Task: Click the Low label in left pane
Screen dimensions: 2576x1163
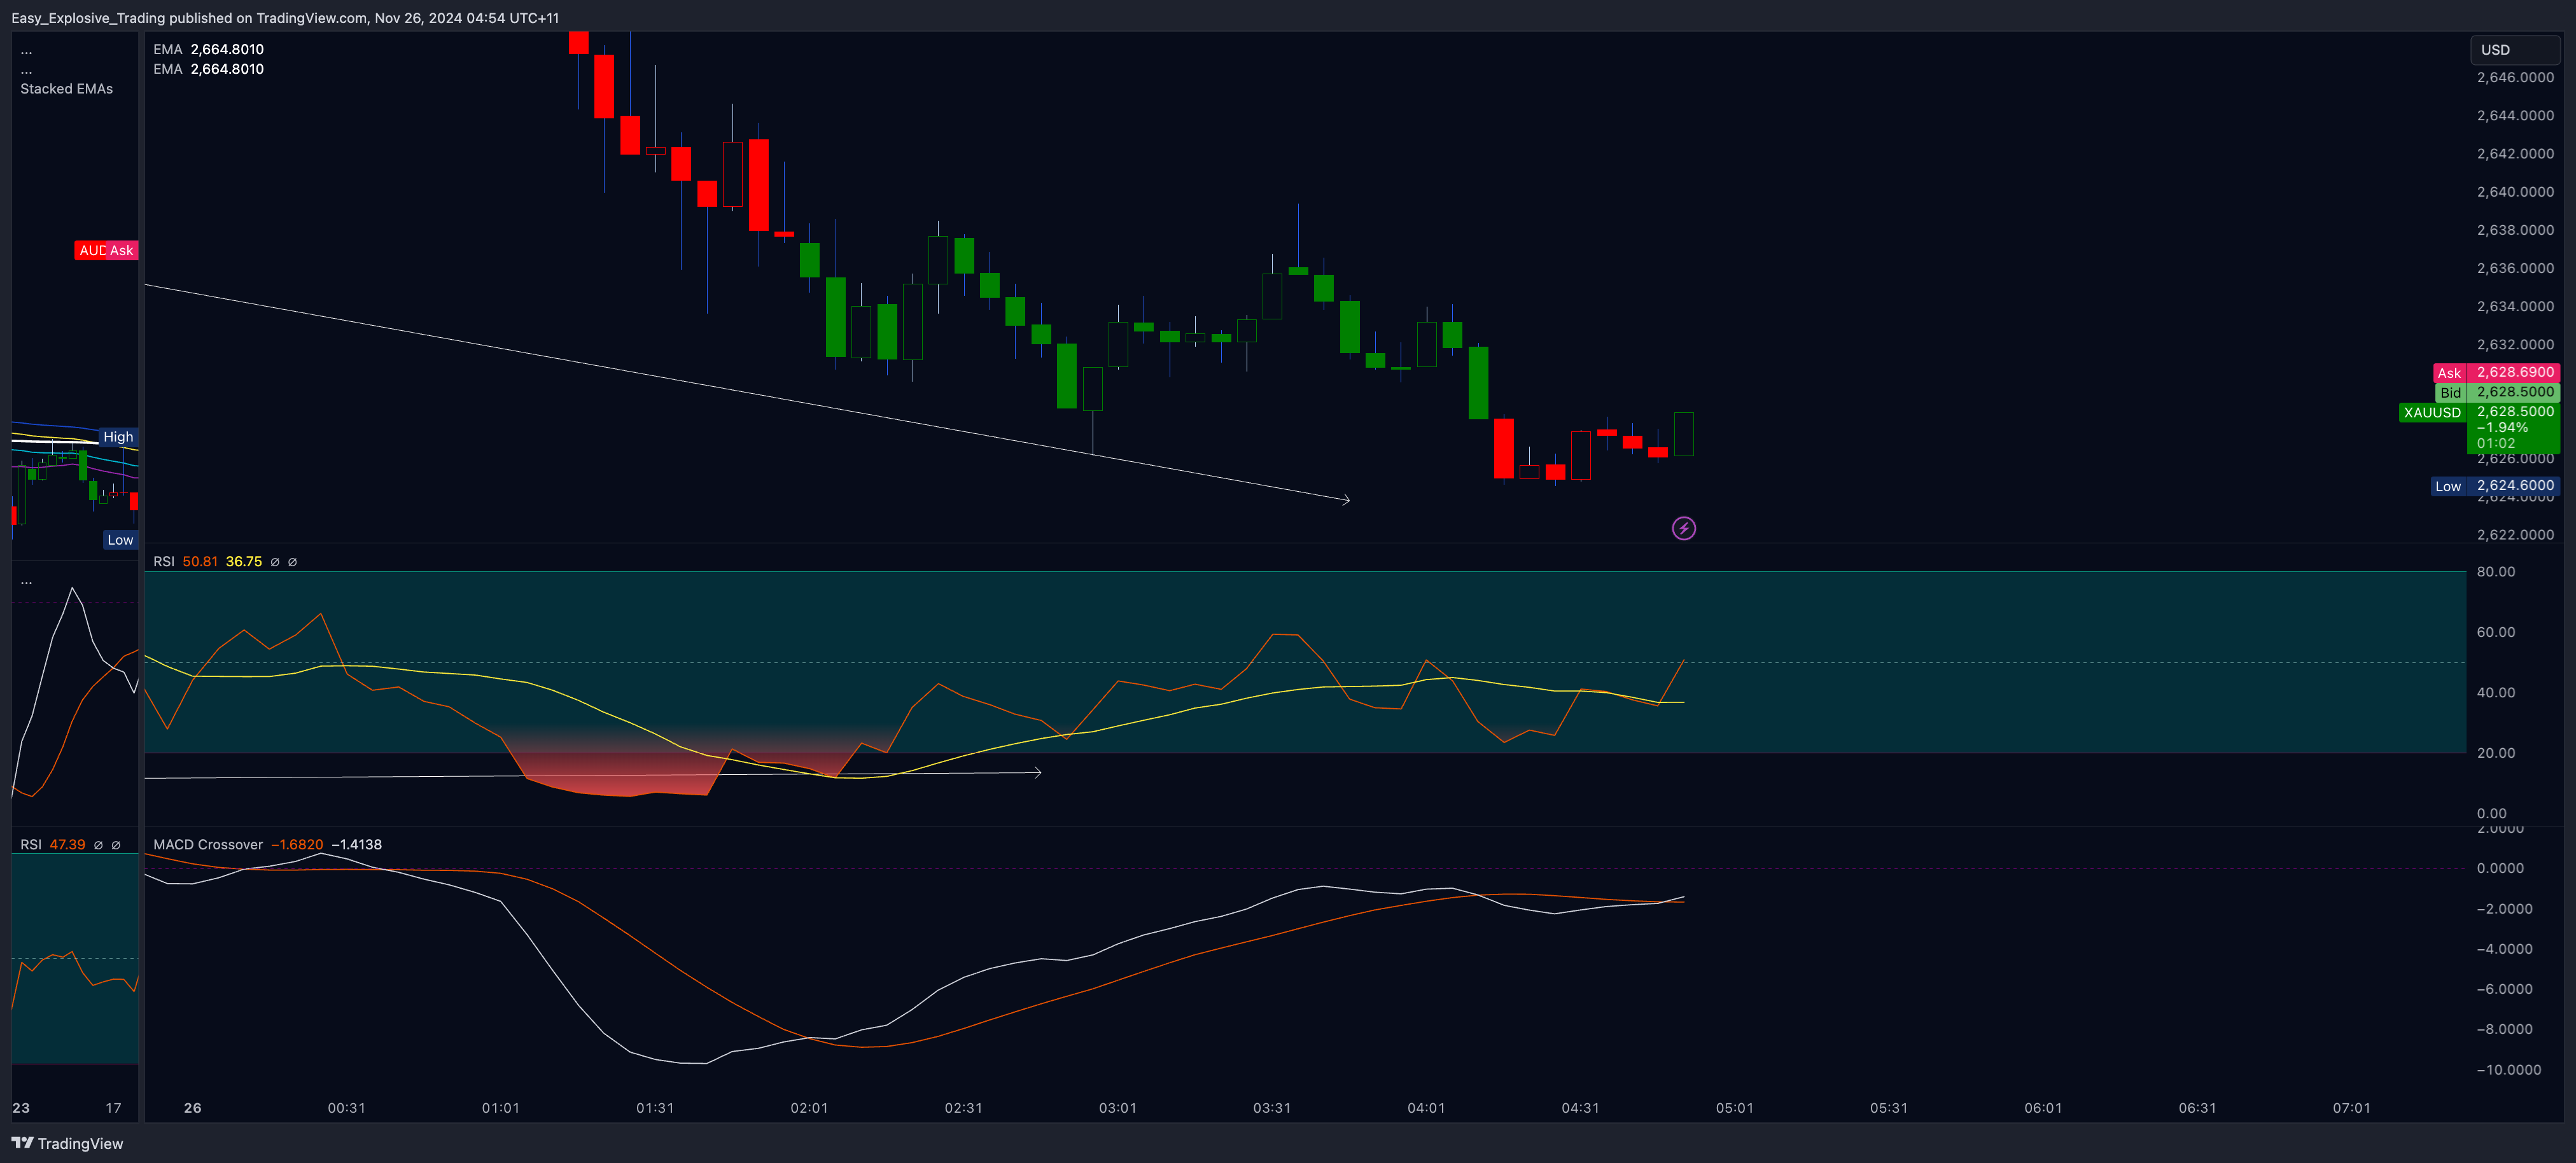Action: point(120,540)
